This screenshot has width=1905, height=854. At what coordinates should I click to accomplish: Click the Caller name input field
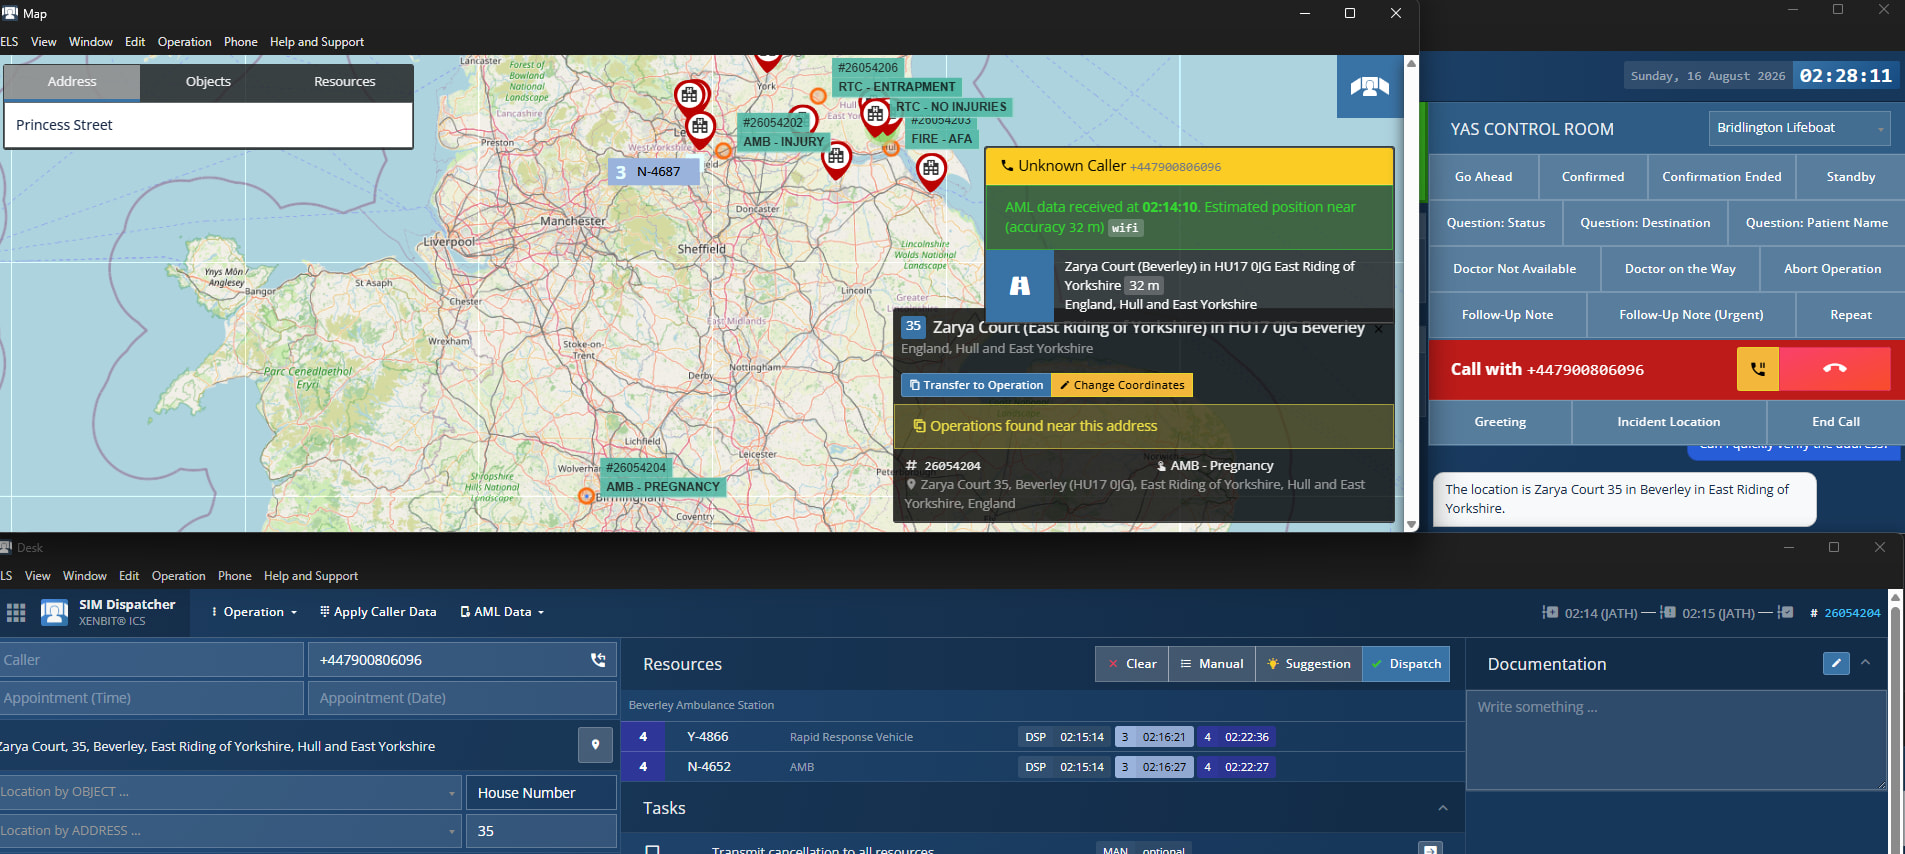tap(151, 660)
